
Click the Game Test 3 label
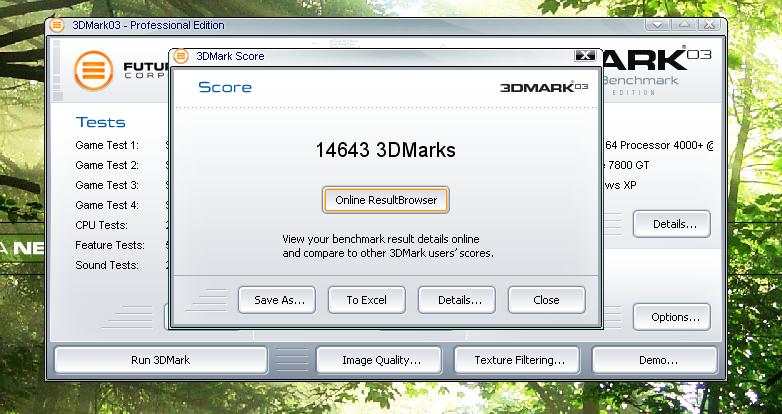point(107,185)
